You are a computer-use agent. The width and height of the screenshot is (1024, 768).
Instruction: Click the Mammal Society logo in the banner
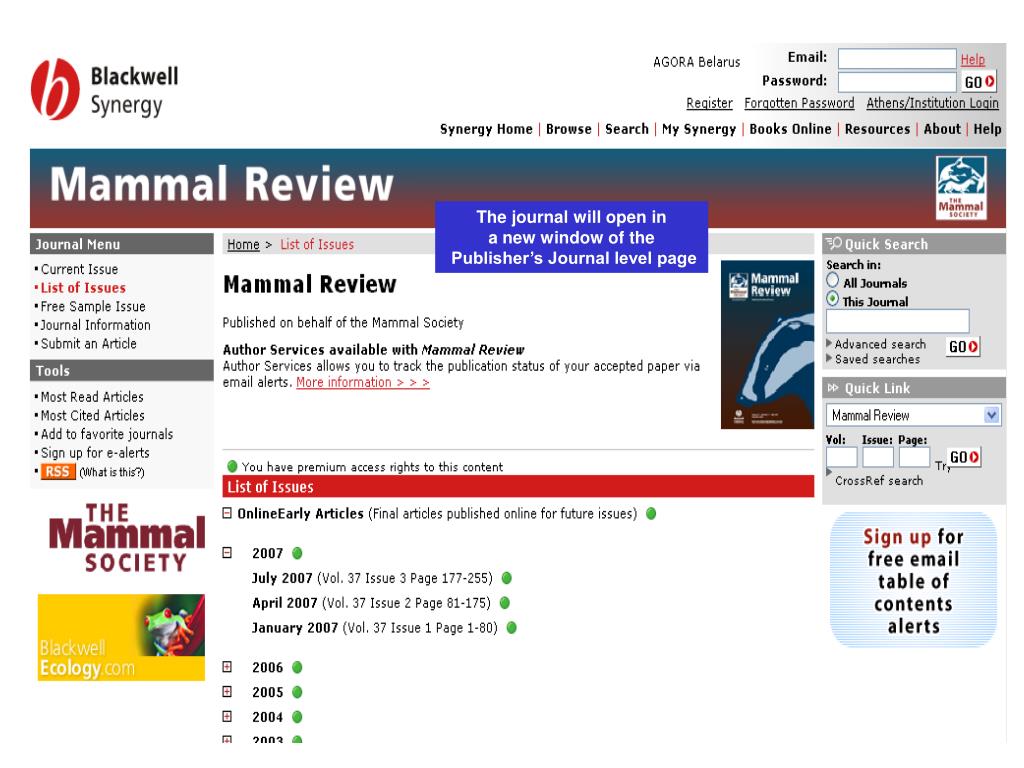[x=961, y=187]
